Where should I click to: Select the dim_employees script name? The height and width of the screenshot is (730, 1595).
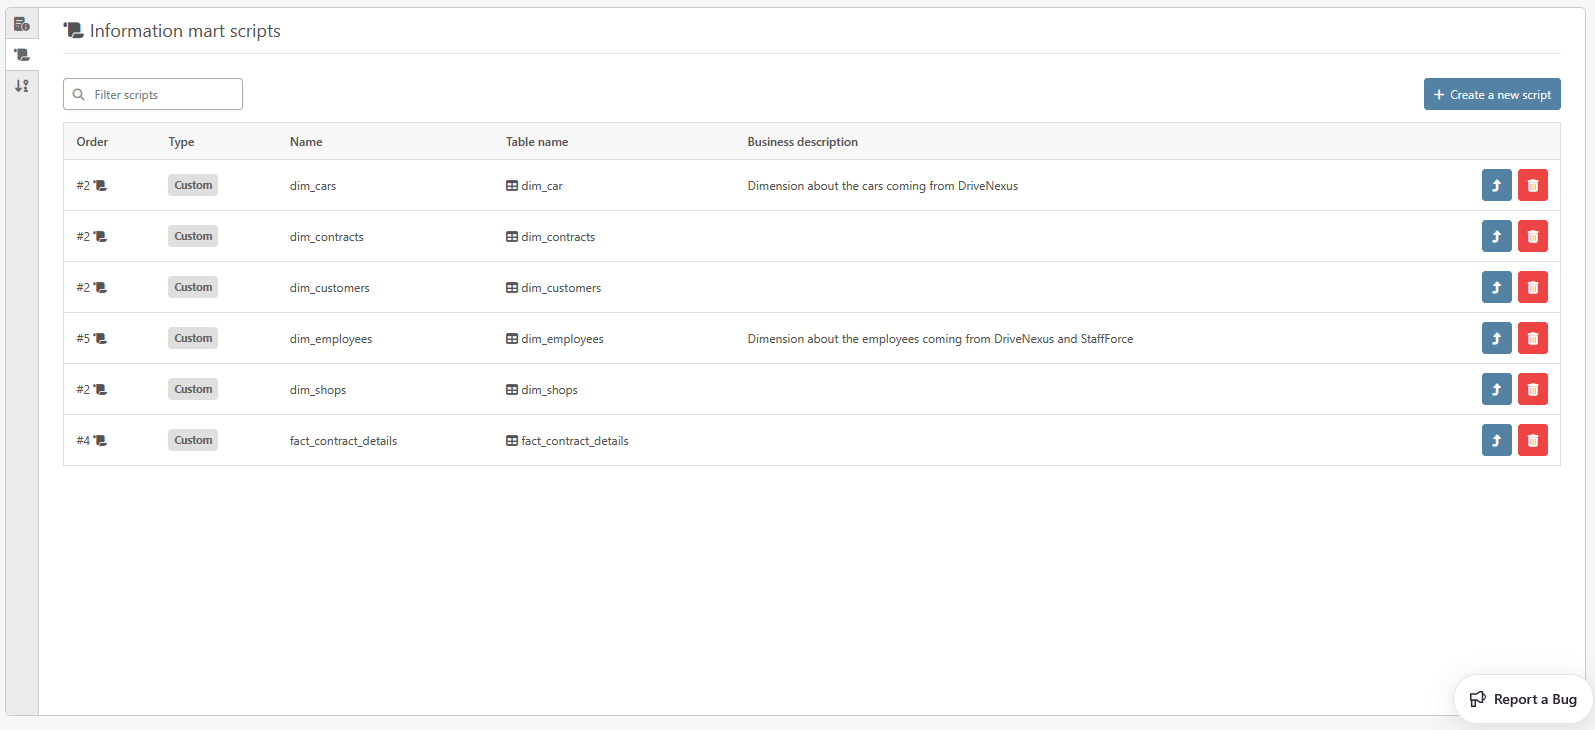click(330, 339)
